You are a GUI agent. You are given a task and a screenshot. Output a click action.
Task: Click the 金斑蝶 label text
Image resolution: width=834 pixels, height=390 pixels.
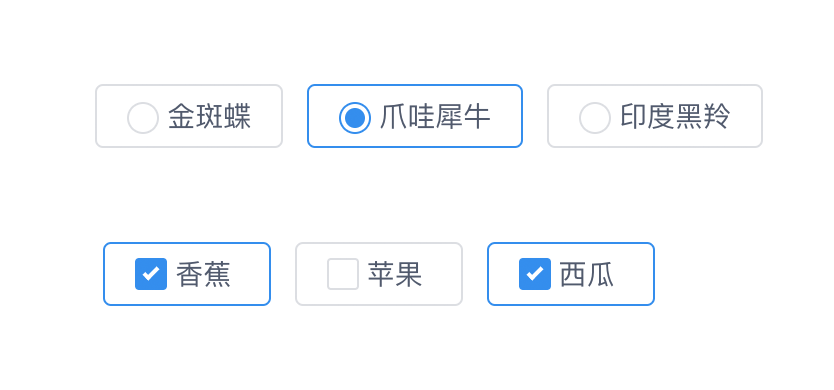(x=210, y=117)
